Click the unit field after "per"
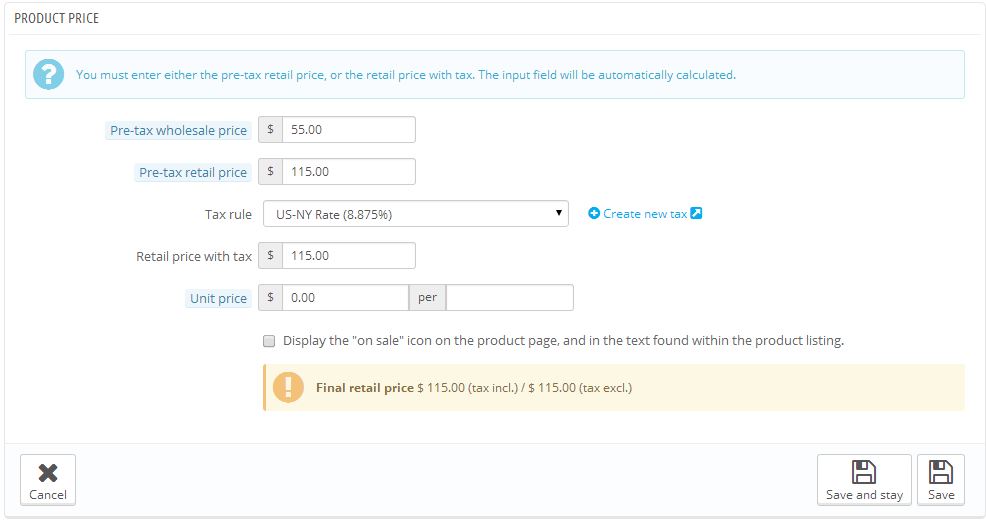Screen dimensions: 986x528 point(510,298)
